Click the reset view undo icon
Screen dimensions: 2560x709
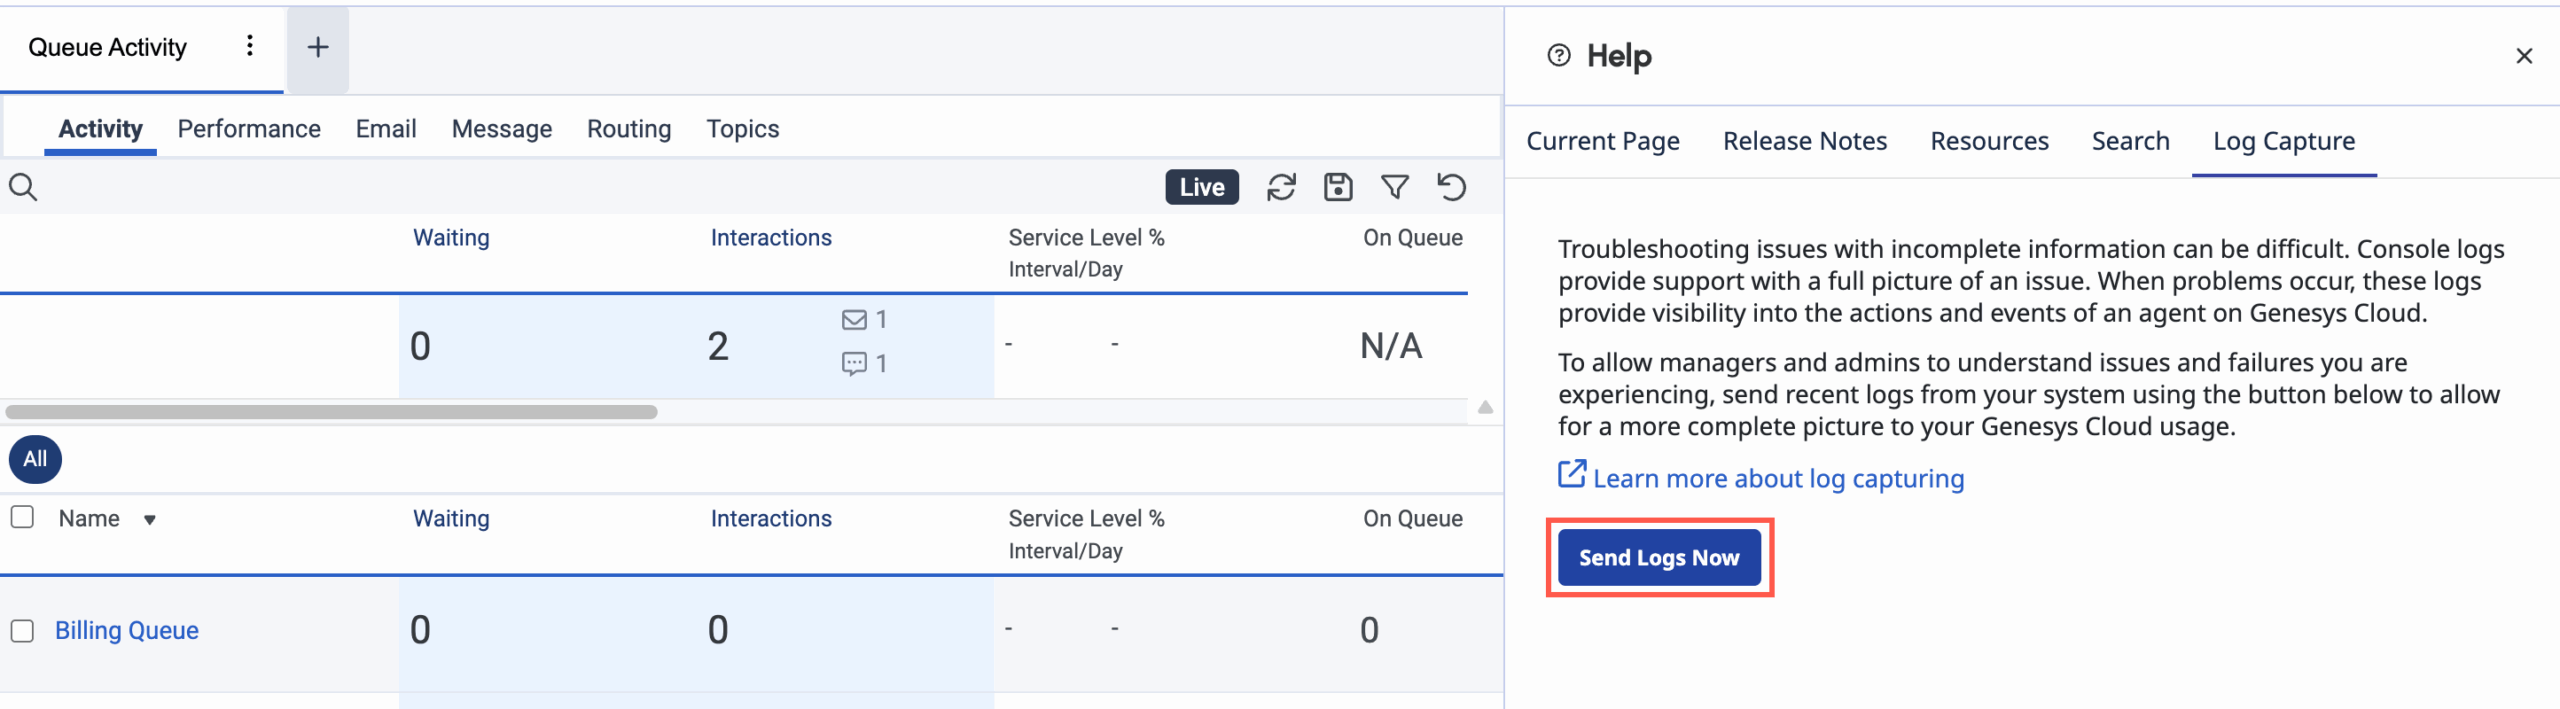[x=1452, y=187]
